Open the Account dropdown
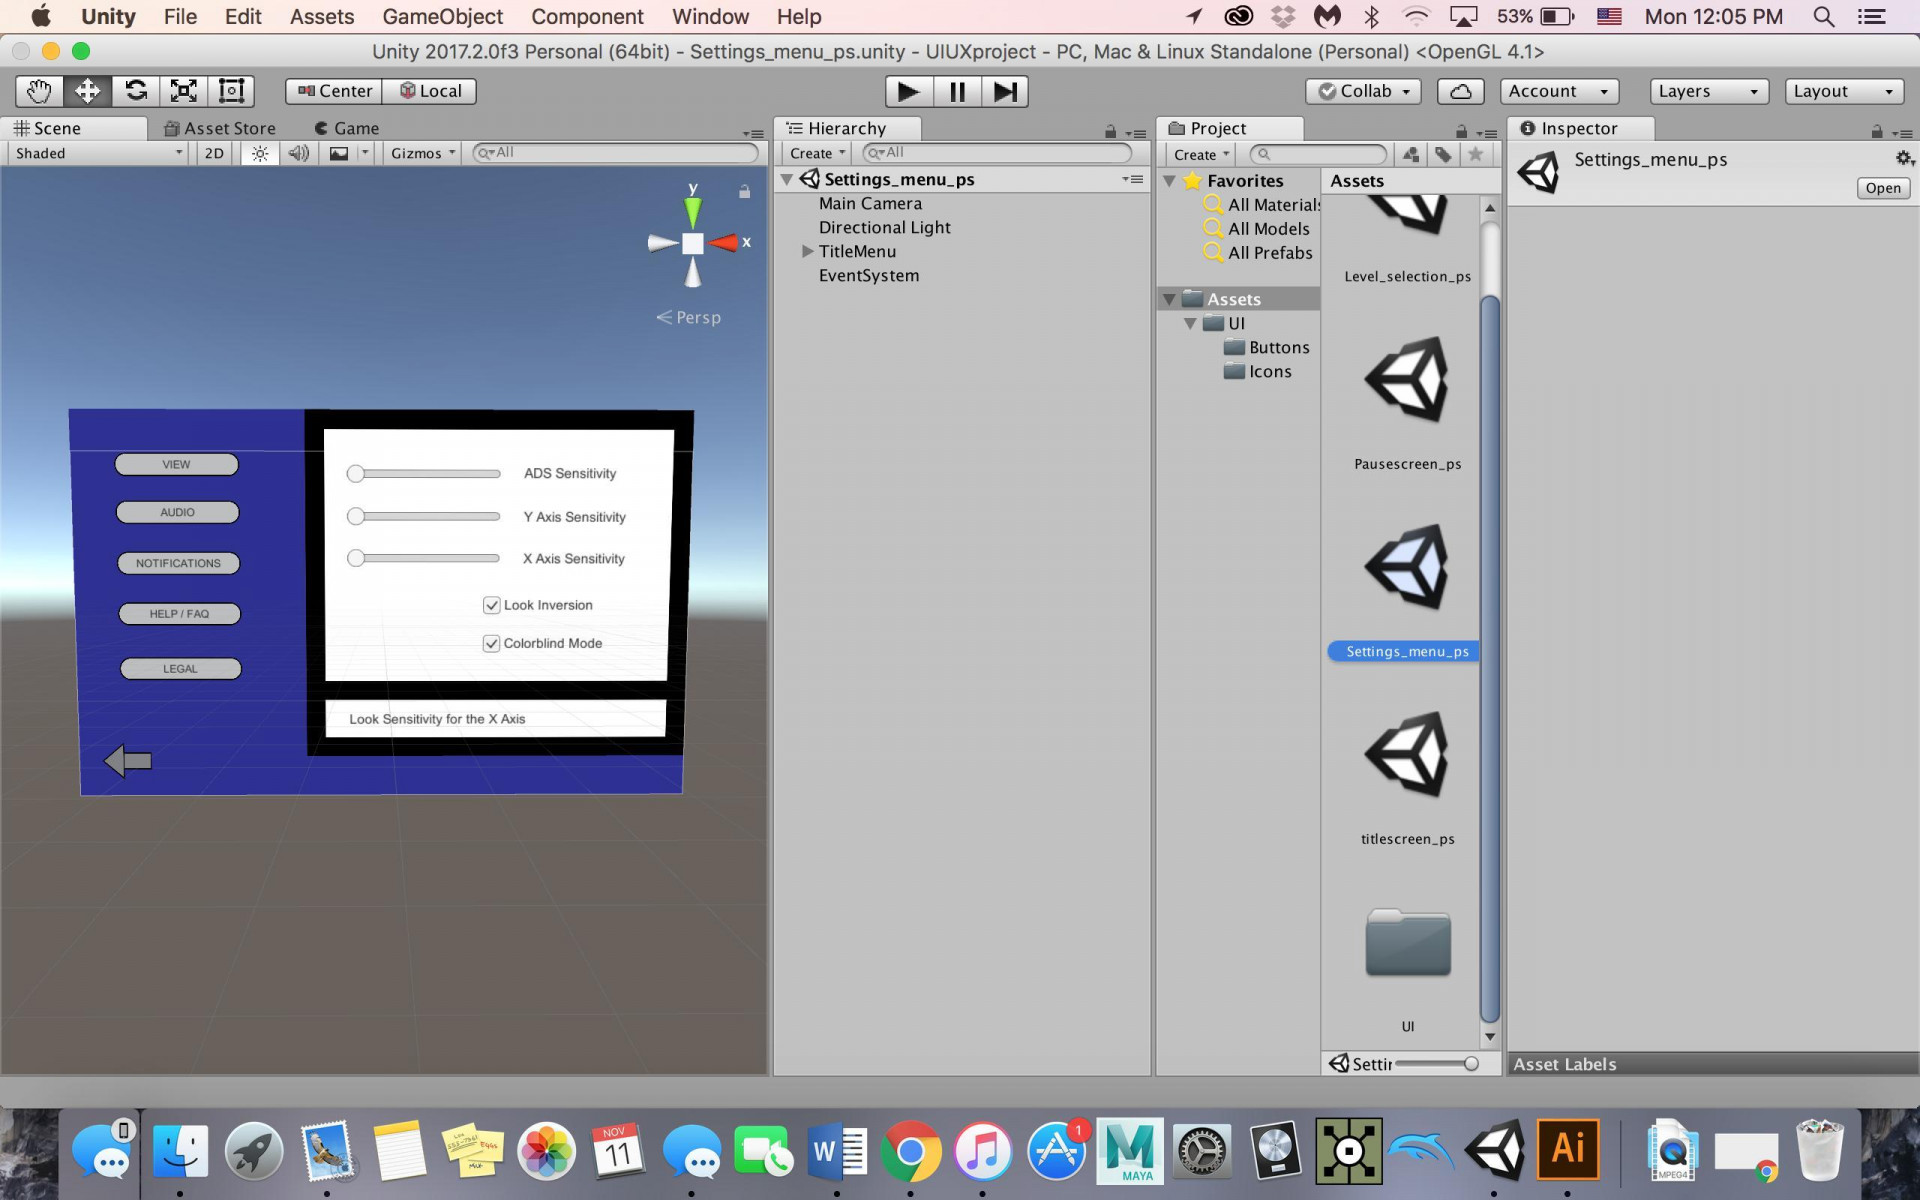Screen dimensions: 1920x1200 (1559, 91)
